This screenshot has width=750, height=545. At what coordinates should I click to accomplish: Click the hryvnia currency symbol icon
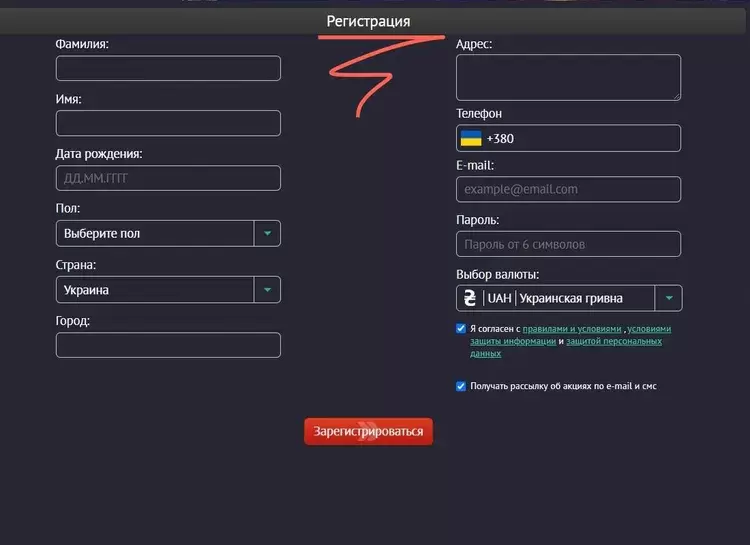[x=470, y=298]
